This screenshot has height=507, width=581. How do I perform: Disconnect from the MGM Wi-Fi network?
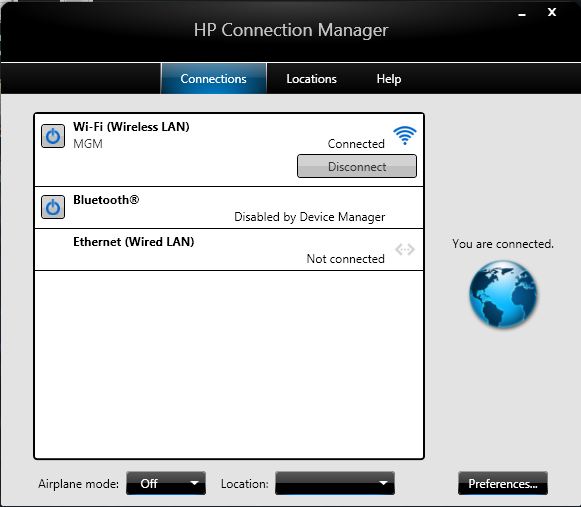click(x=357, y=166)
